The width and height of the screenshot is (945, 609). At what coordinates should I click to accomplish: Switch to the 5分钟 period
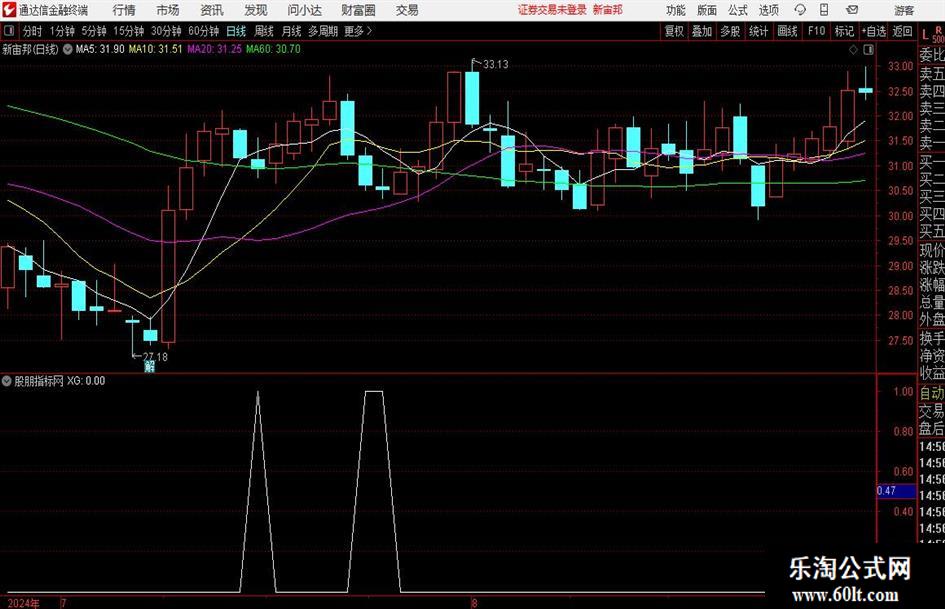(x=94, y=31)
